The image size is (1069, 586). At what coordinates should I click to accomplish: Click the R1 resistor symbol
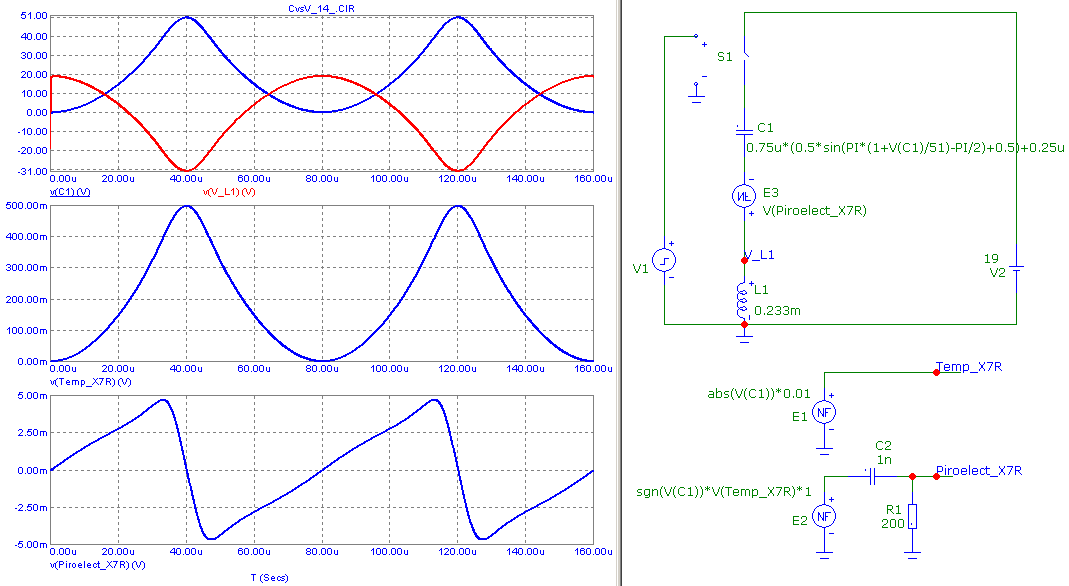913,516
